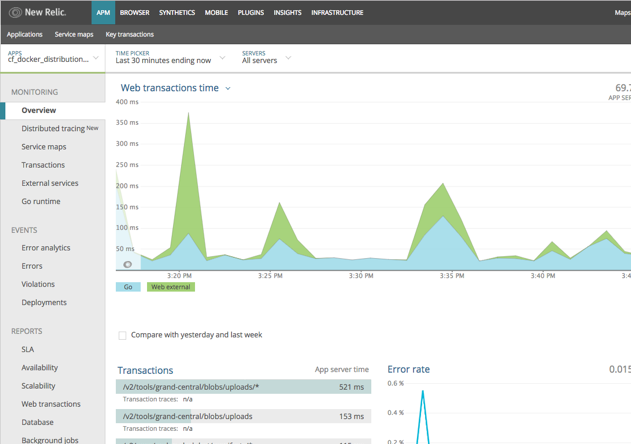This screenshot has height=444, width=631.
Task: Open the Web transactions report
Action: click(53, 404)
